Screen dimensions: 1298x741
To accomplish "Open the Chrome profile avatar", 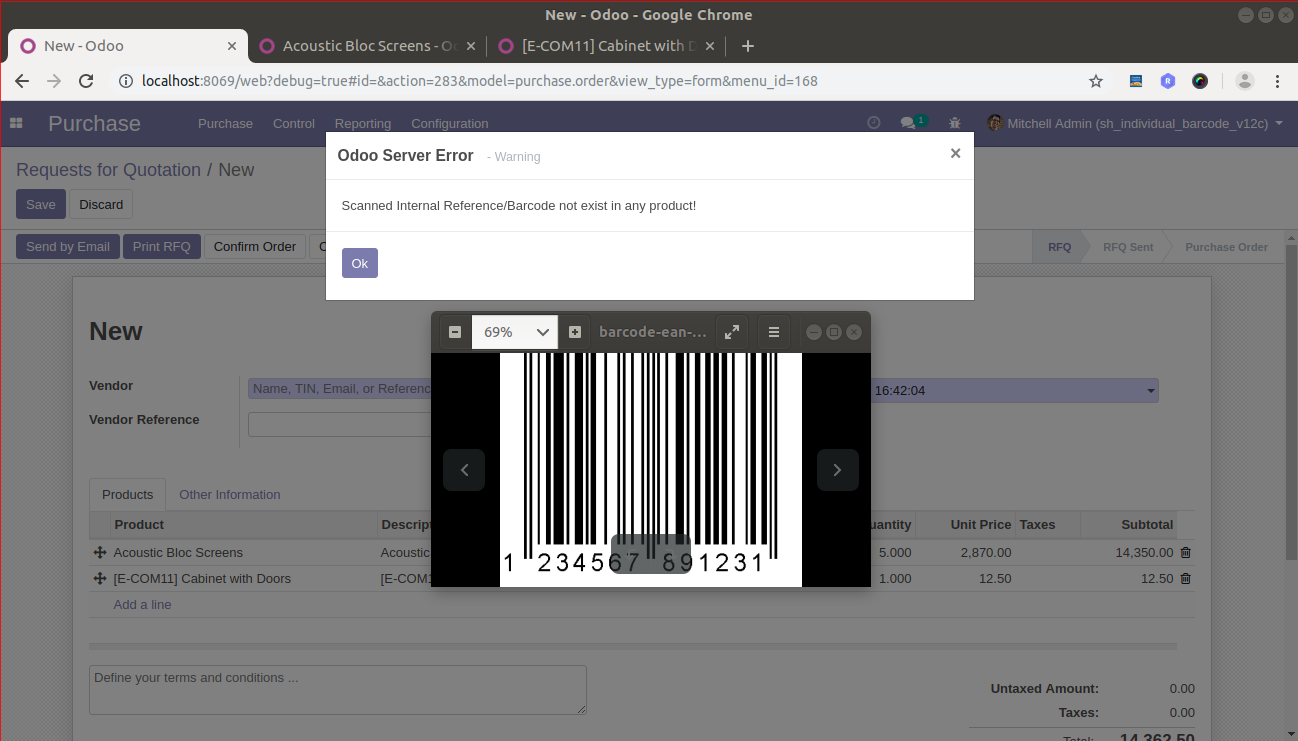I will (x=1244, y=81).
